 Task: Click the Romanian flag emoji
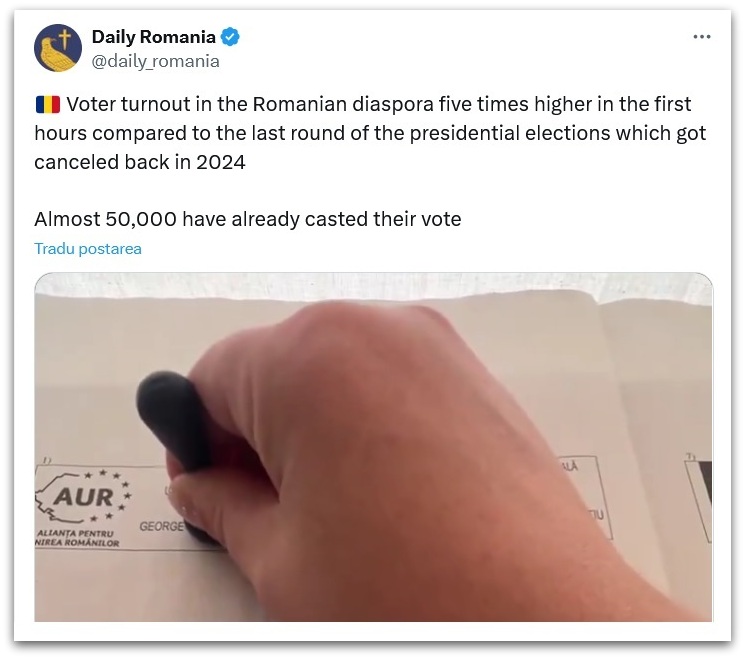point(48,105)
